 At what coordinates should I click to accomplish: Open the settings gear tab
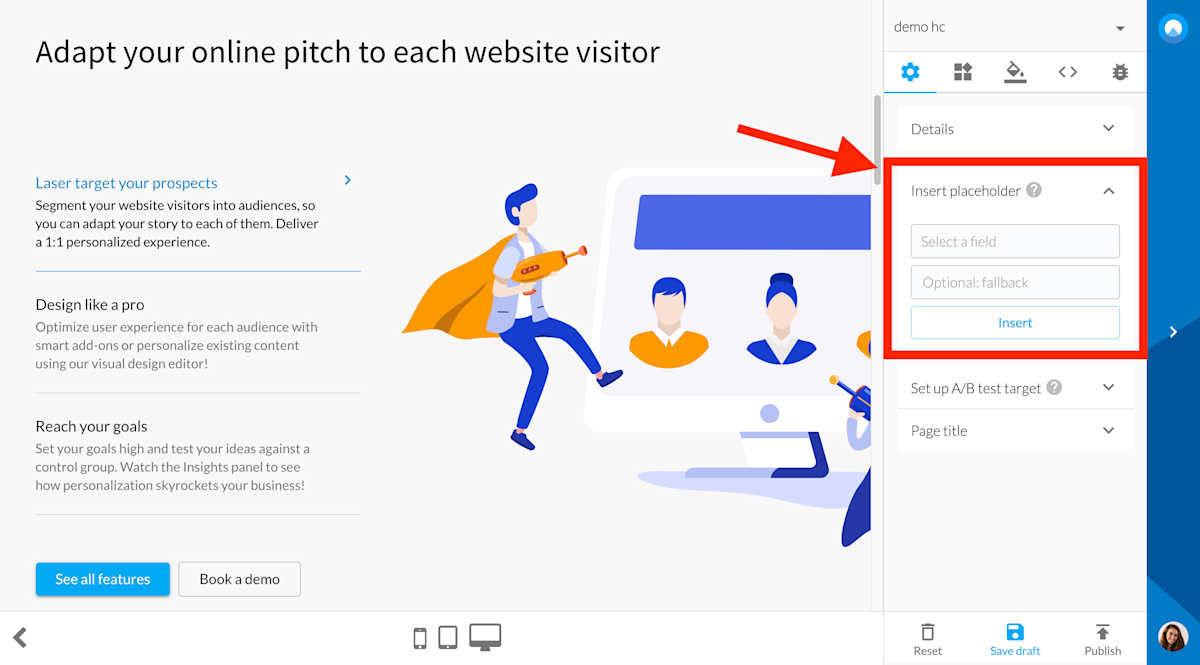pyautogui.click(x=910, y=72)
